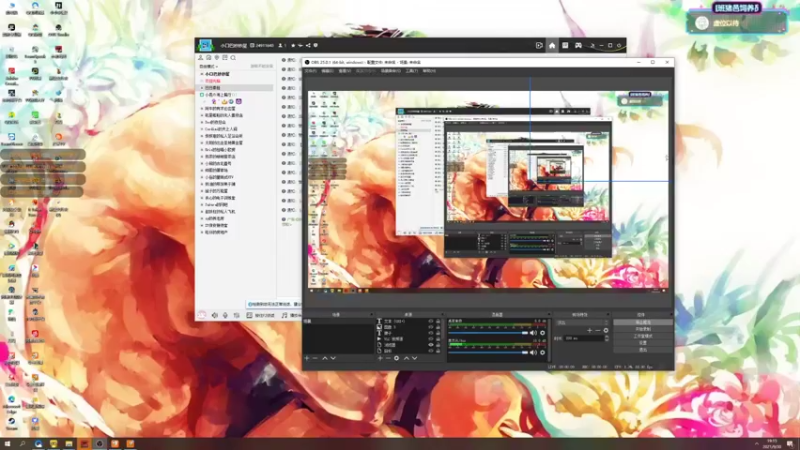This screenshot has height=450, width=800.
Task: Remove scene transition with minus icon
Action: point(597,330)
